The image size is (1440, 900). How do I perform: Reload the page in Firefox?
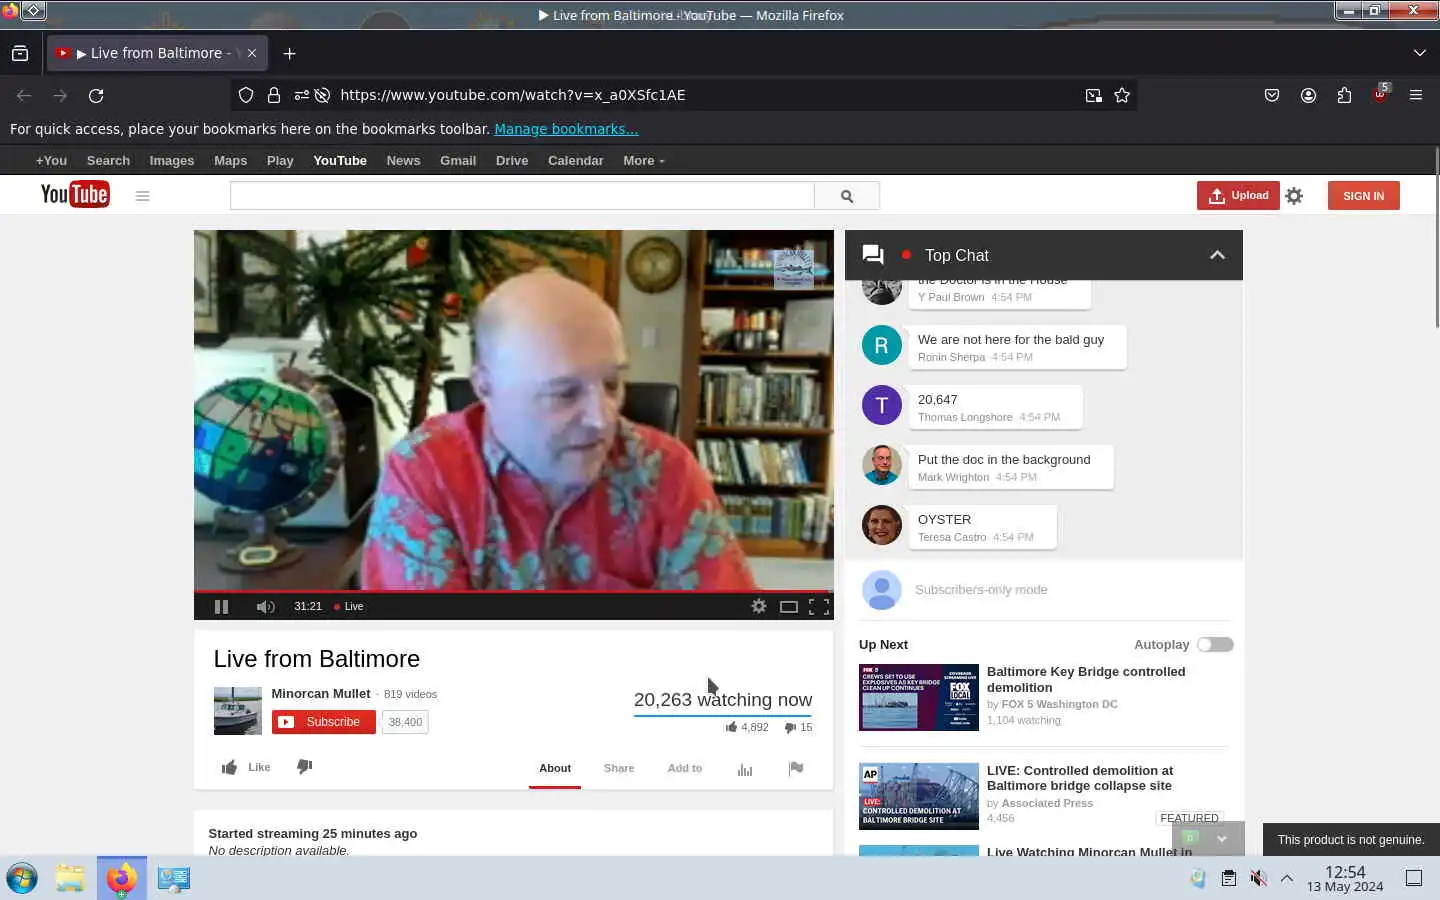(x=96, y=95)
